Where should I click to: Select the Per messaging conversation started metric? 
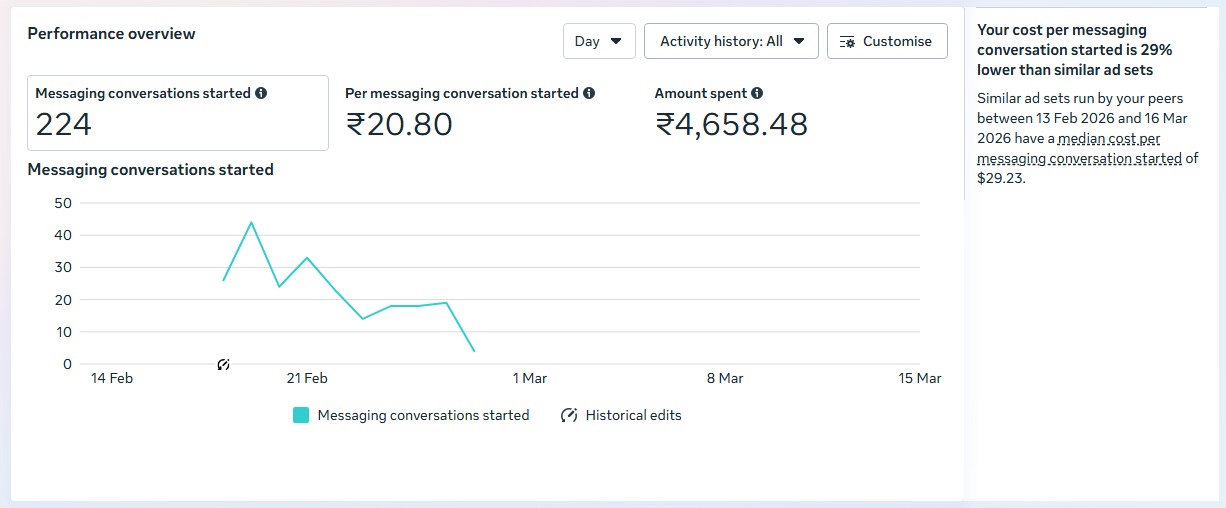pyautogui.click(x=470, y=112)
